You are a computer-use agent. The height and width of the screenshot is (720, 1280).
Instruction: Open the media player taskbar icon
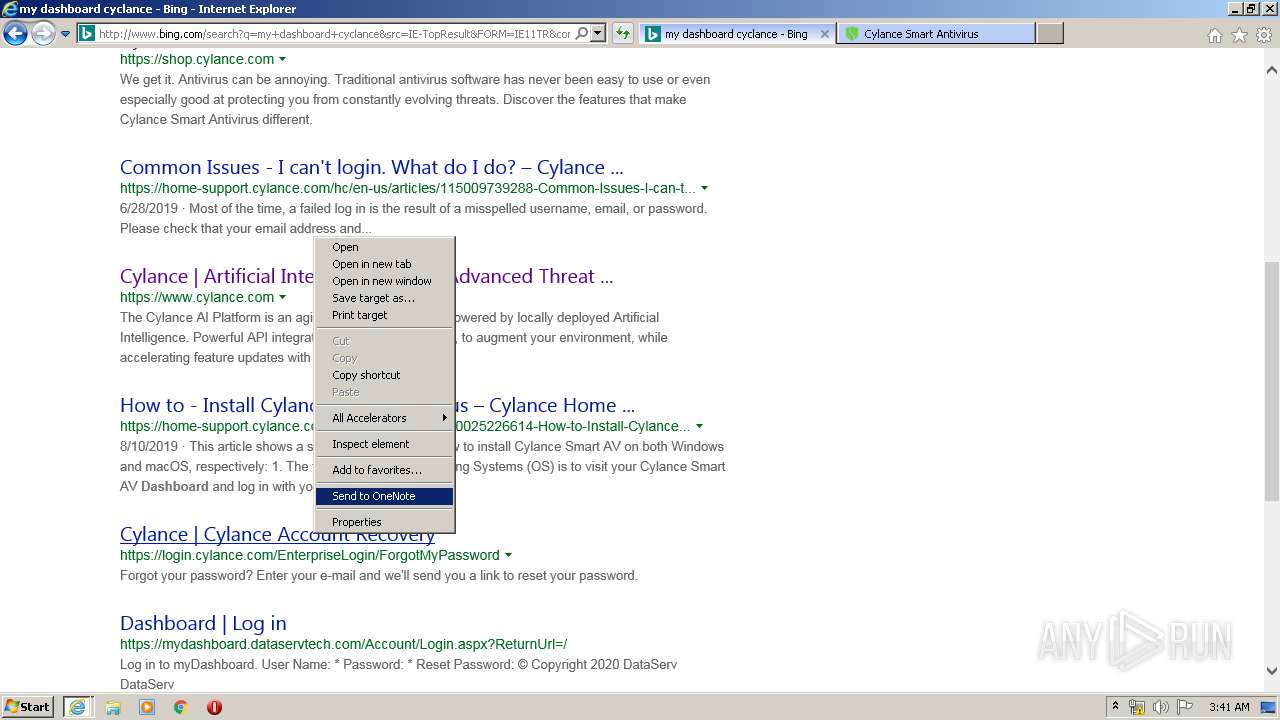point(147,707)
